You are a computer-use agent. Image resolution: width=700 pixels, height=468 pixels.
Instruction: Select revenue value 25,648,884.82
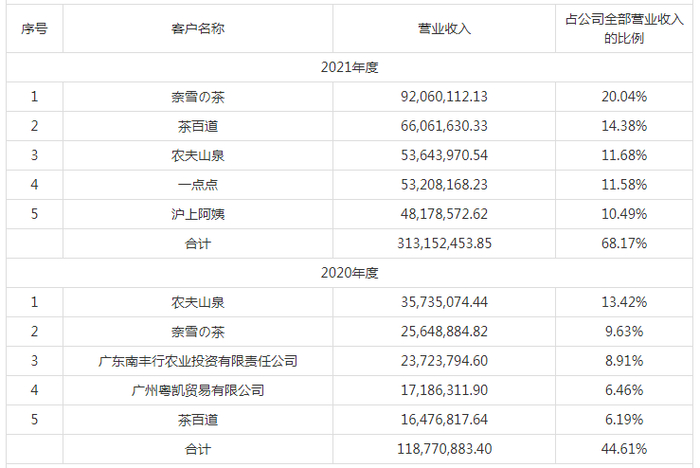pyautogui.click(x=444, y=332)
